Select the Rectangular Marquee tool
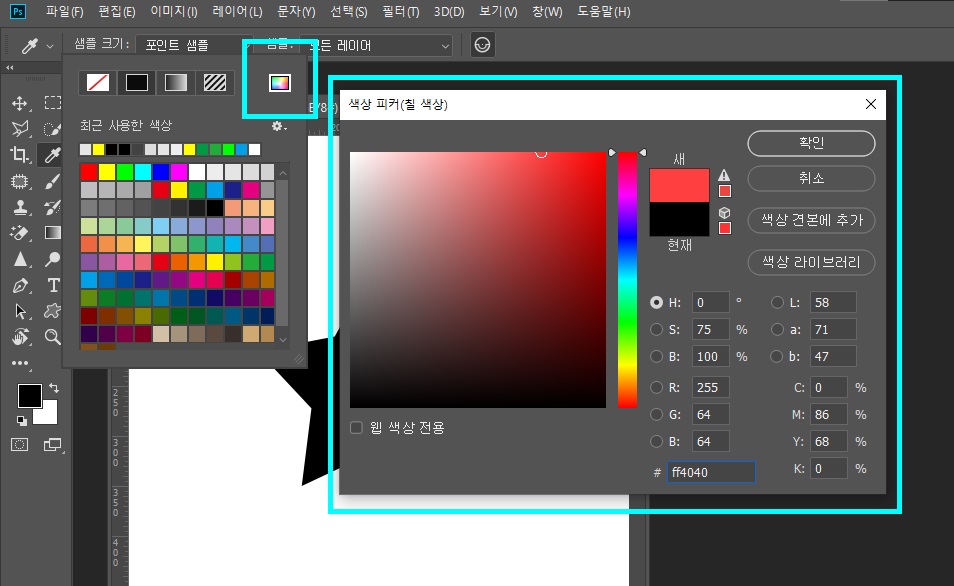 pyautogui.click(x=52, y=103)
